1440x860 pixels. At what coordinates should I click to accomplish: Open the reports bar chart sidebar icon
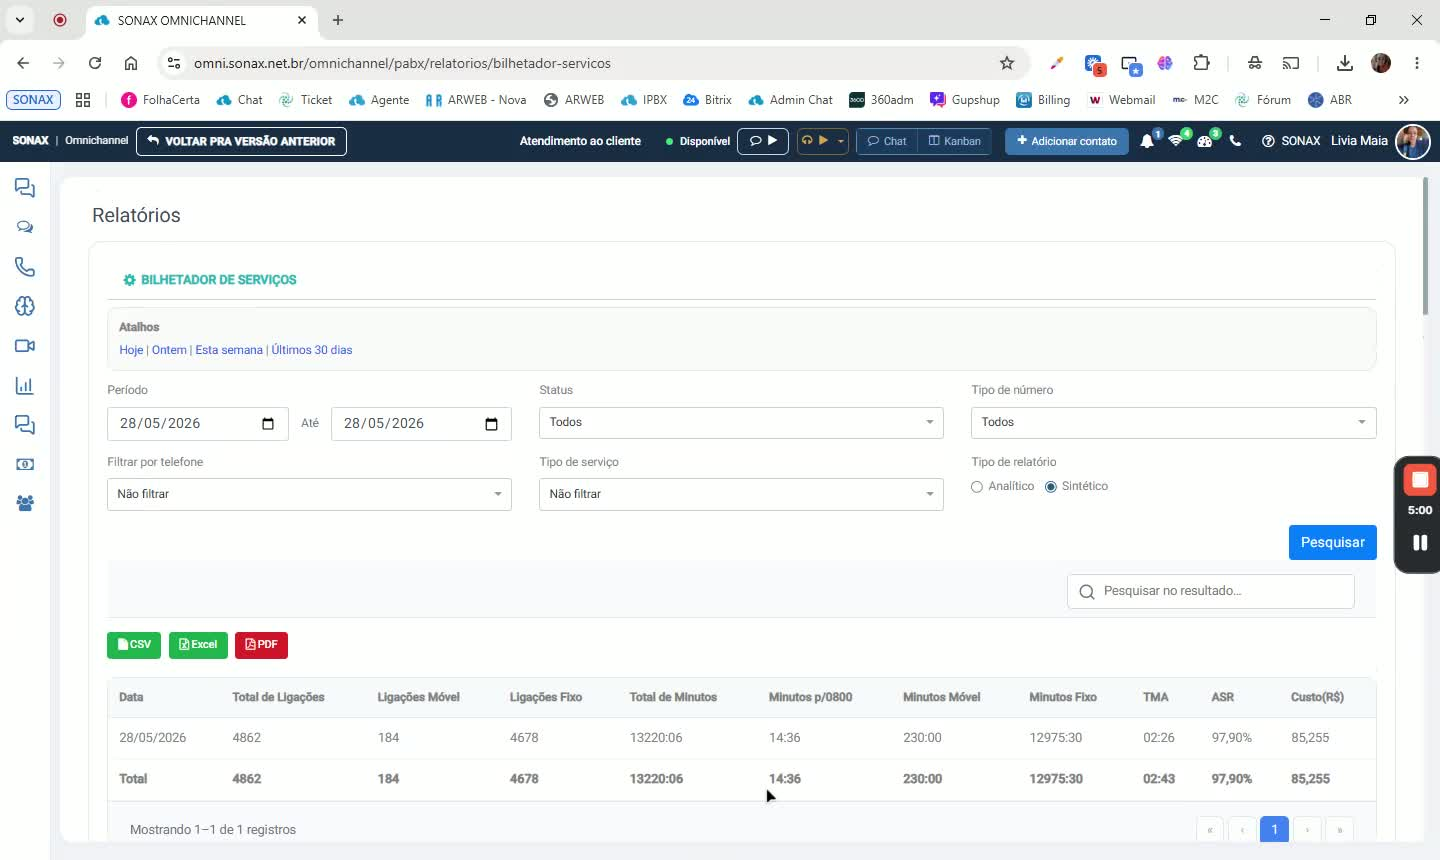click(x=25, y=386)
